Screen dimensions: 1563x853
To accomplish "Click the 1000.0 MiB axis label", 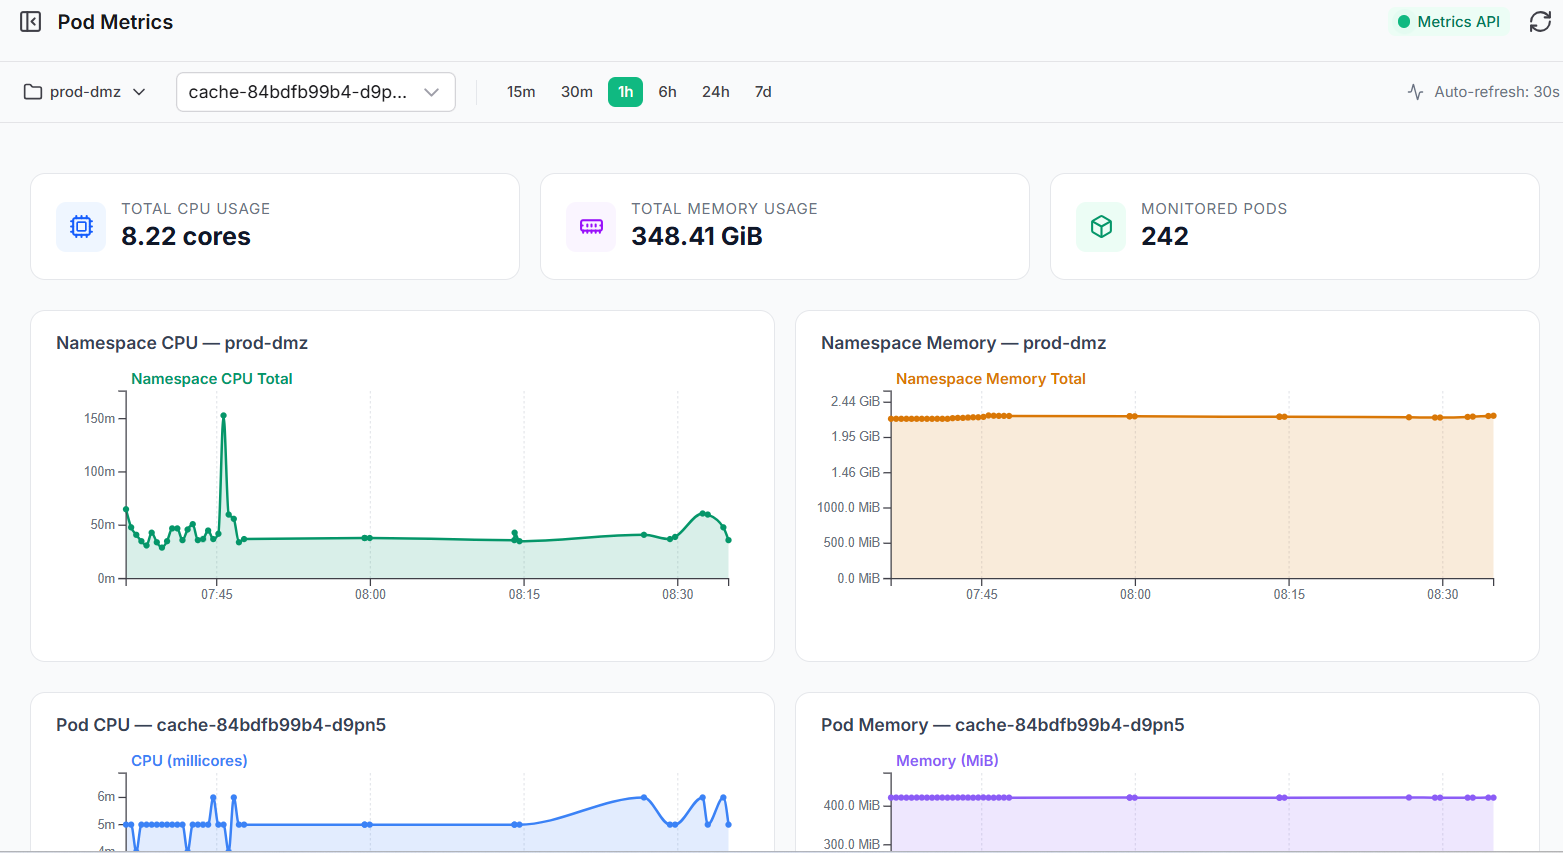I will (849, 508).
